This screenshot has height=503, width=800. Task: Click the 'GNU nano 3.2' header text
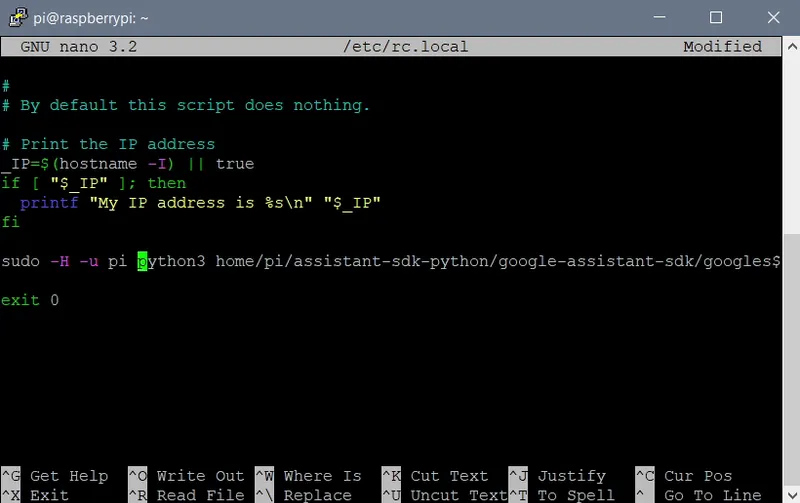79,46
